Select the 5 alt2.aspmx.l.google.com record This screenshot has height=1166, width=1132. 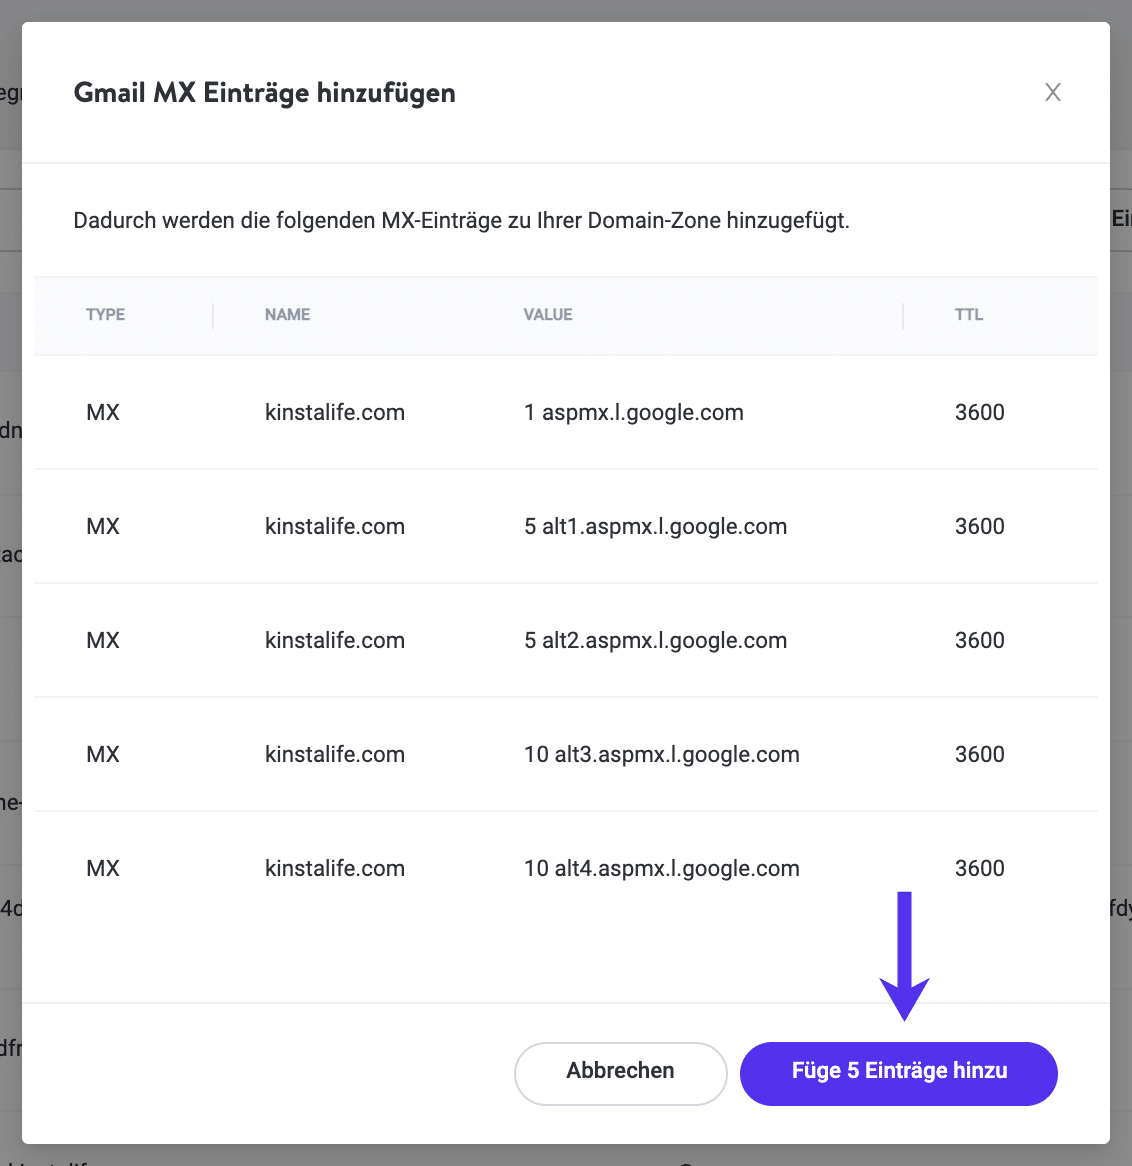(x=656, y=640)
